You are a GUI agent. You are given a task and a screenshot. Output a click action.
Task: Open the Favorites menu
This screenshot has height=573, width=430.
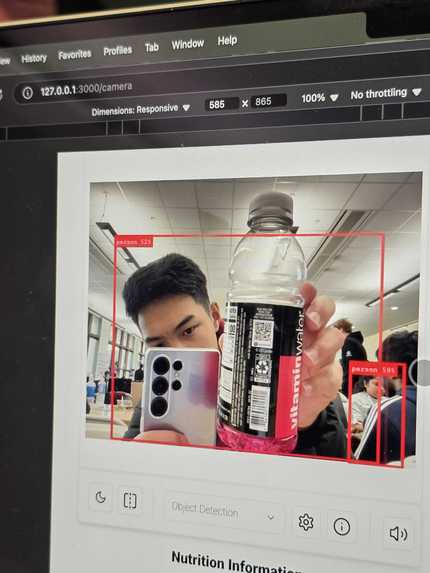75,54
